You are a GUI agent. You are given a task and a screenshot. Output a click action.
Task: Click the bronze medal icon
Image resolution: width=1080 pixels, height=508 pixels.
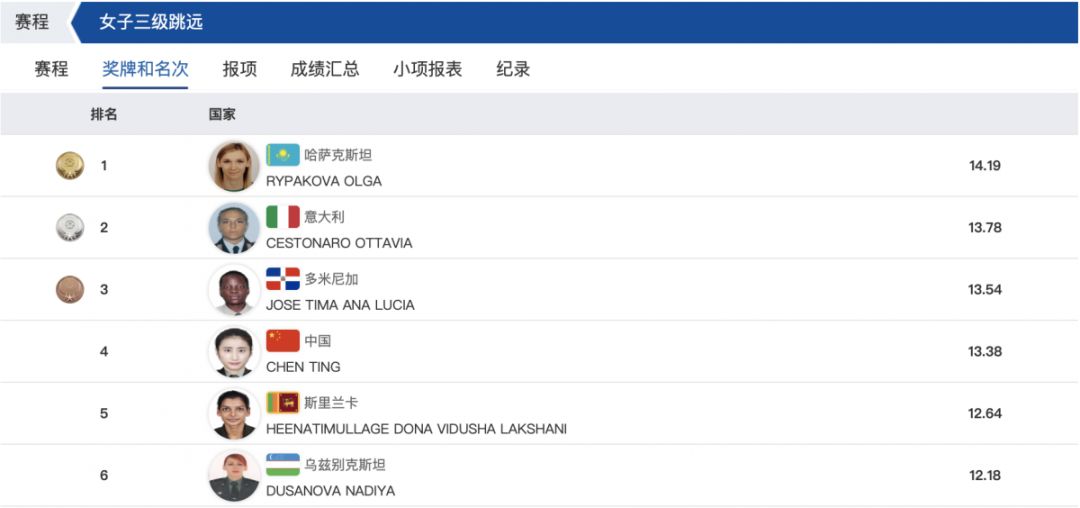(70, 290)
